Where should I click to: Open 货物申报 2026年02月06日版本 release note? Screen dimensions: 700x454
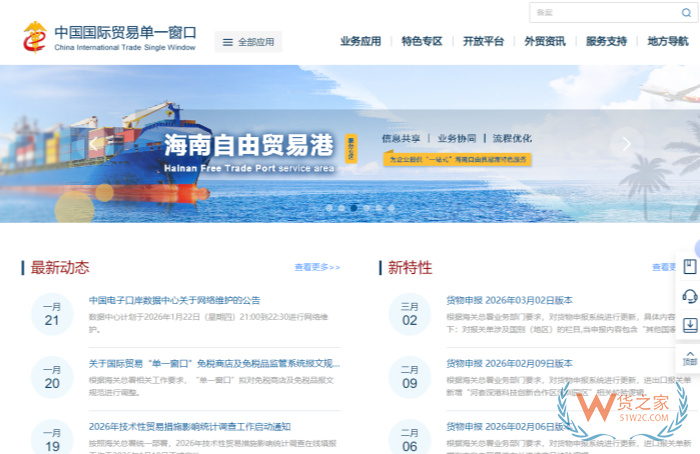(509, 426)
